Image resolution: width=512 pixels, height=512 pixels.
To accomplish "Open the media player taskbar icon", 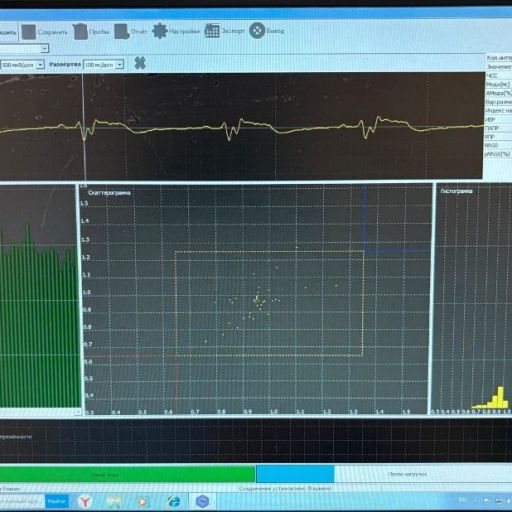I will point(143,501).
